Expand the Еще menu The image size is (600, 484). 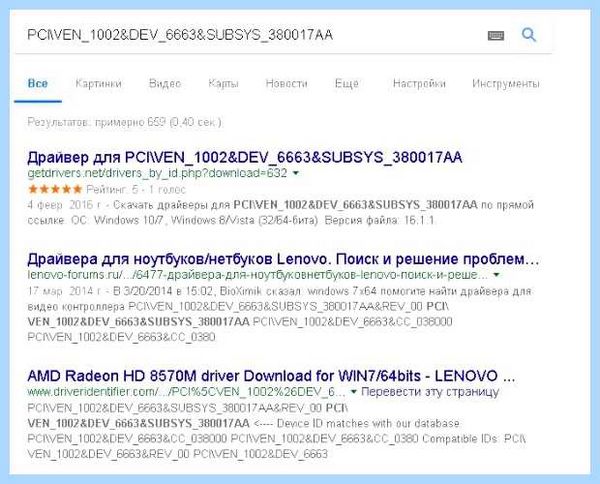point(347,83)
